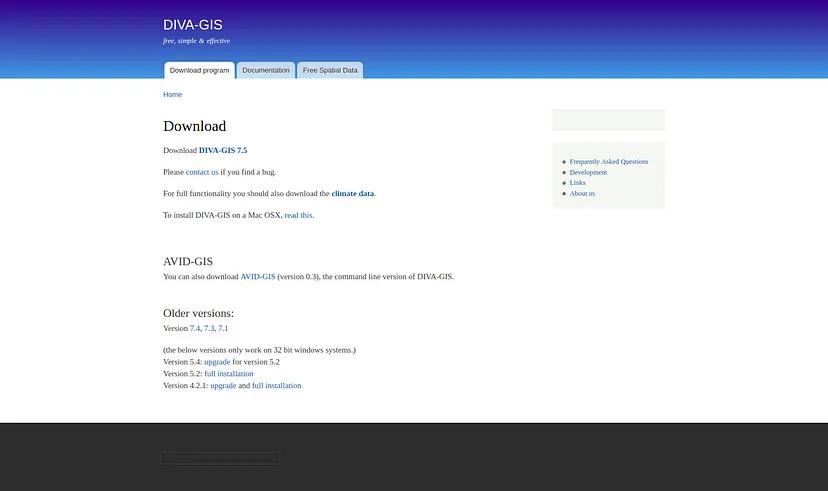The width and height of the screenshot is (828, 491).
Task: Open Version 4.2.1 upgrade link
Action: [x=223, y=386]
